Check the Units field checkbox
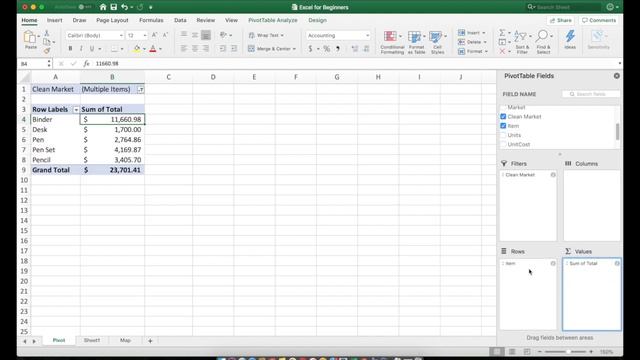Screen dimensions: 640x360 [x=503, y=135]
